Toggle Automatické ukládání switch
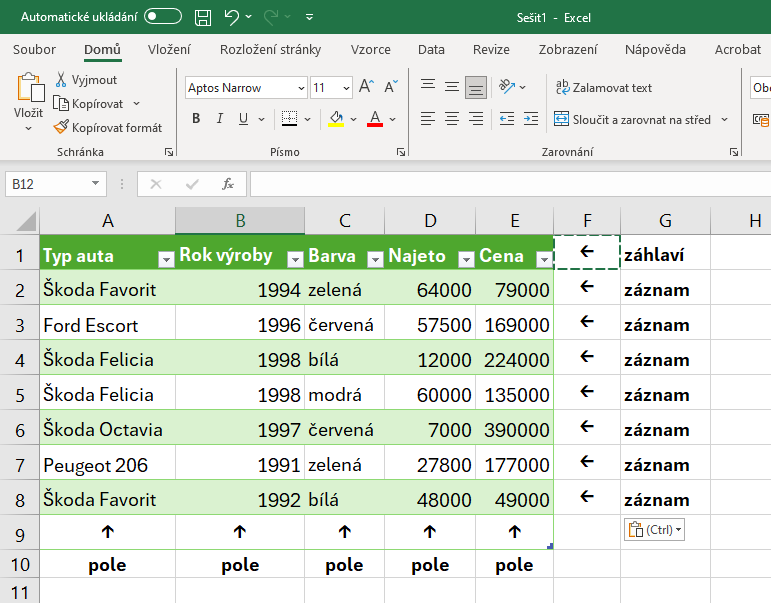Image resolution: width=771 pixels, height=603 pixels. (163, 17)
